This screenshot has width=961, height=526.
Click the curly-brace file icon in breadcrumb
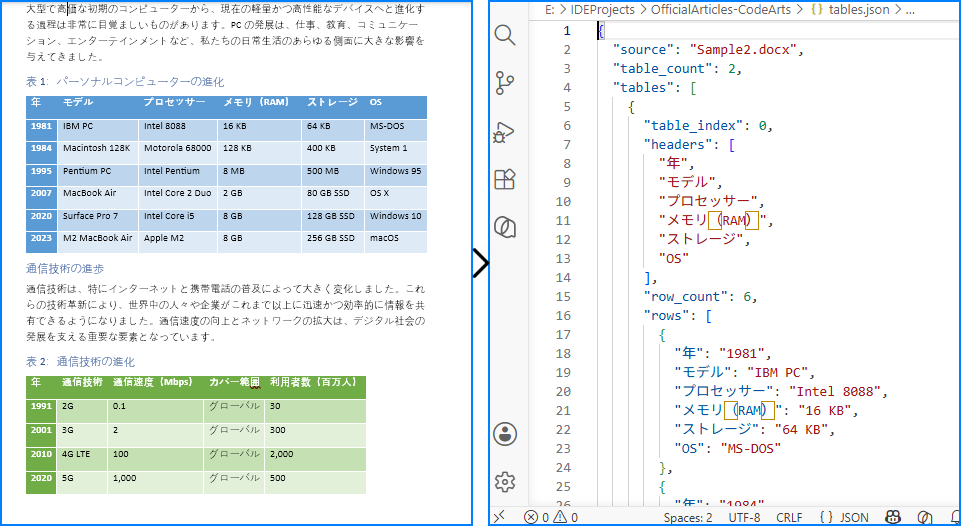(816, 10)
